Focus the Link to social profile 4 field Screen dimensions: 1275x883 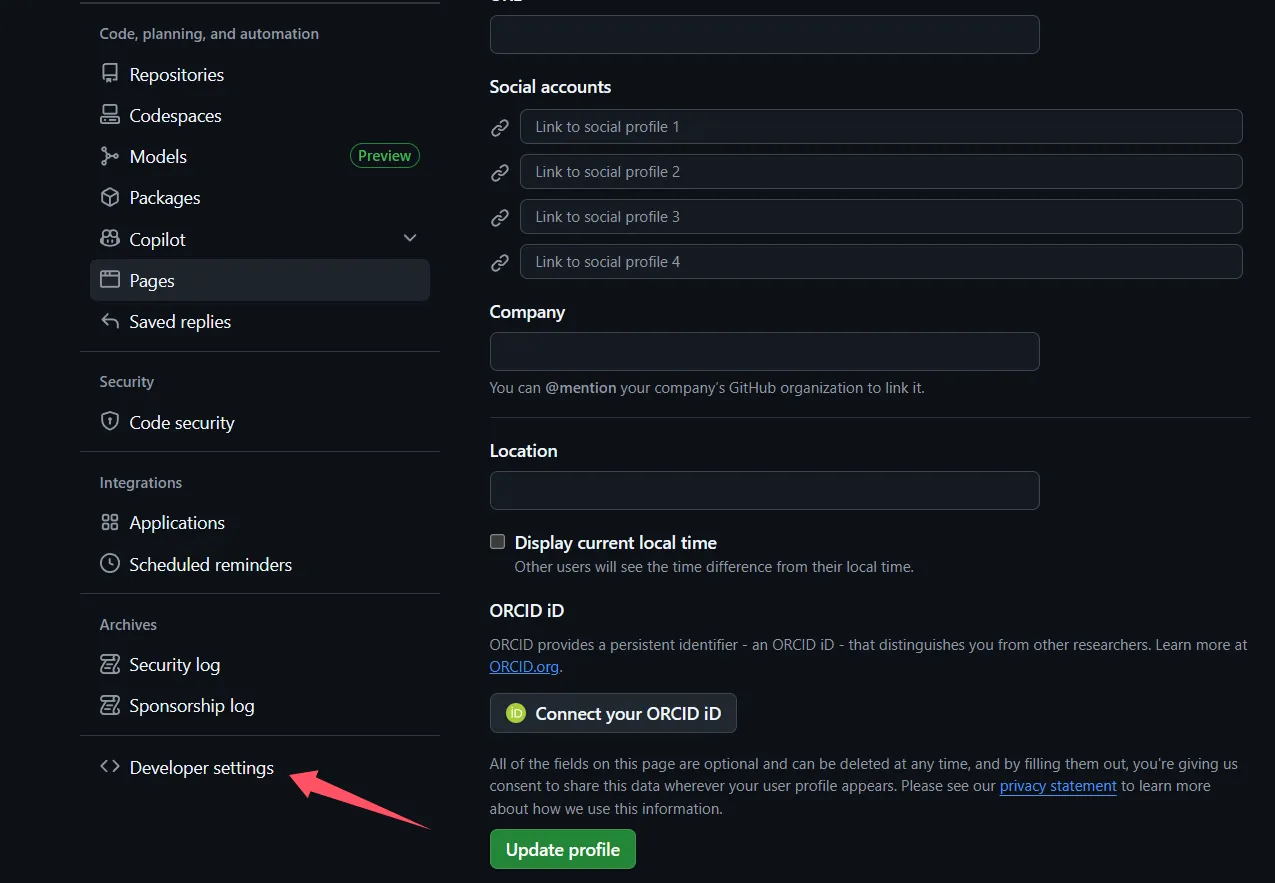(881, 262)
